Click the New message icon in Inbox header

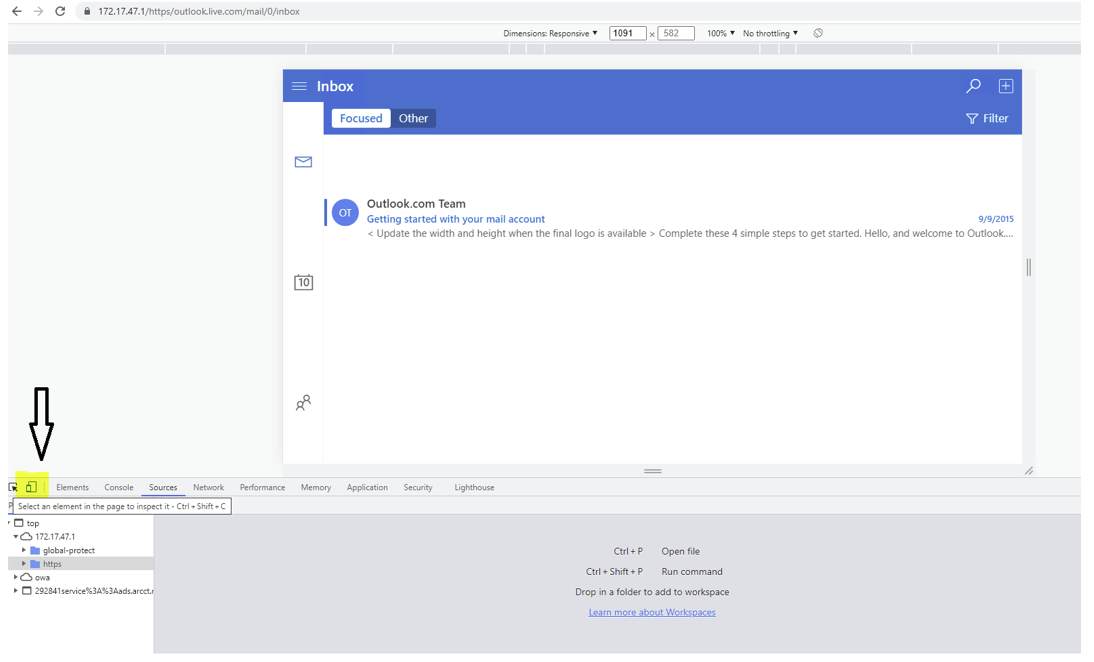1006,86
